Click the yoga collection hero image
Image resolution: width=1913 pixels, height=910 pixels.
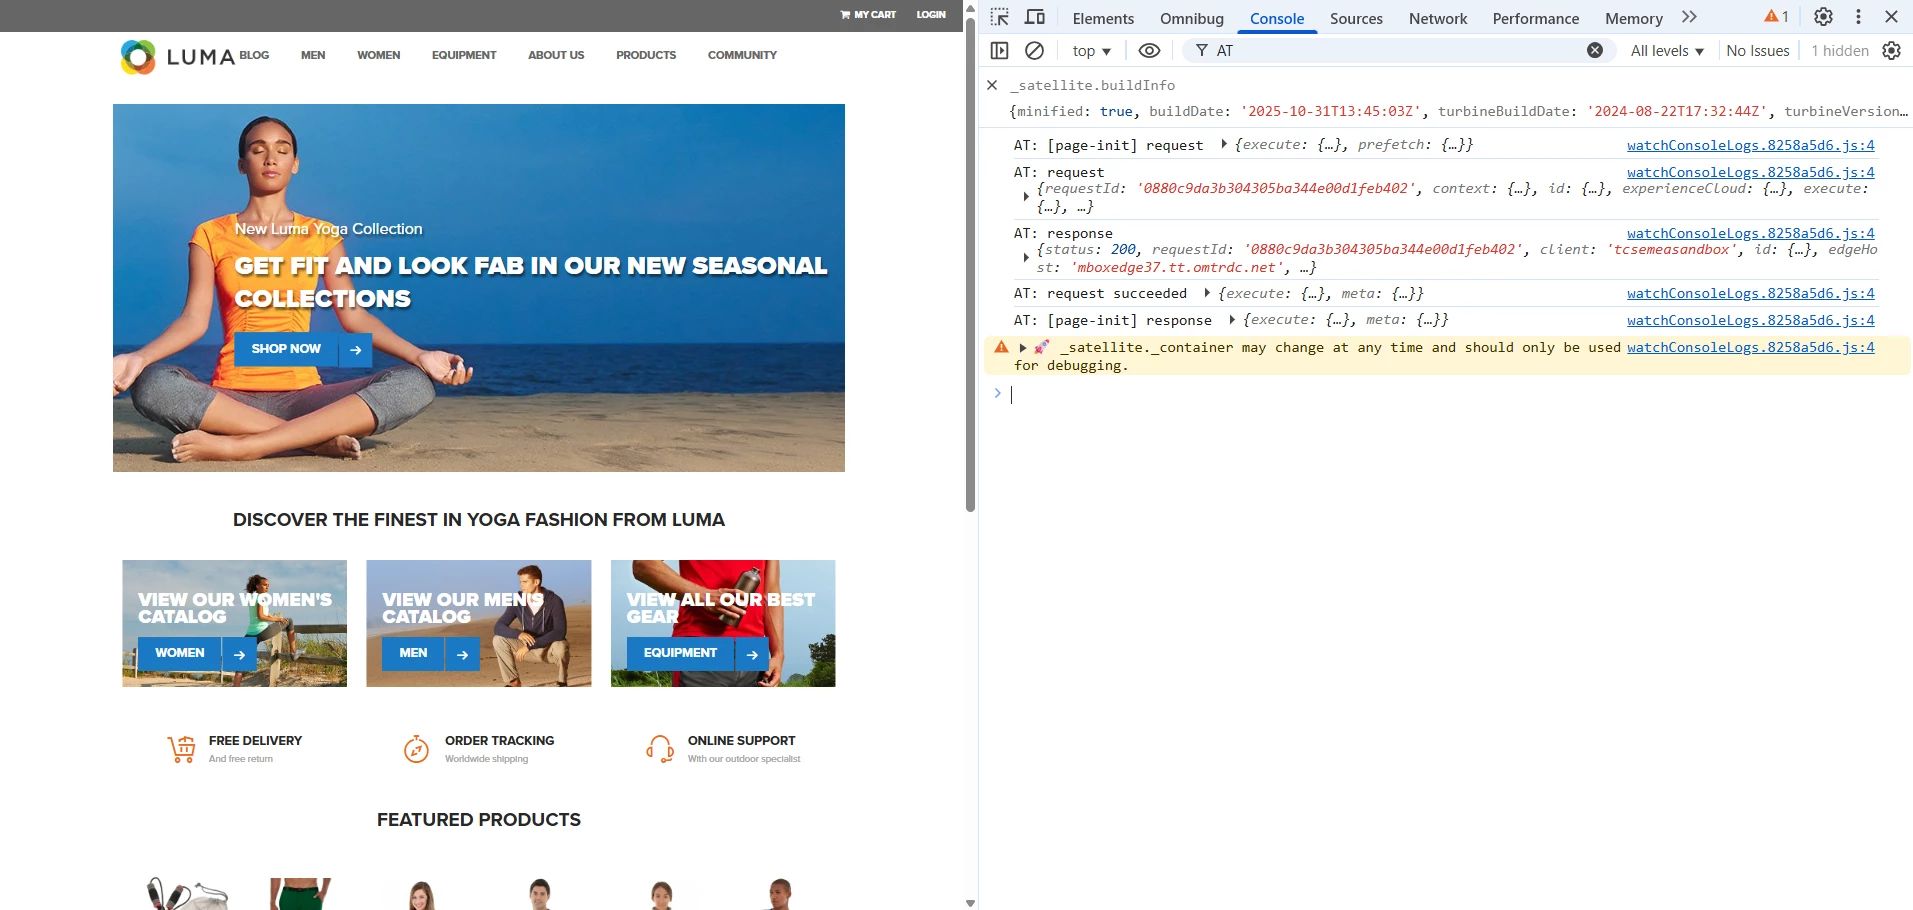(478, 288)
